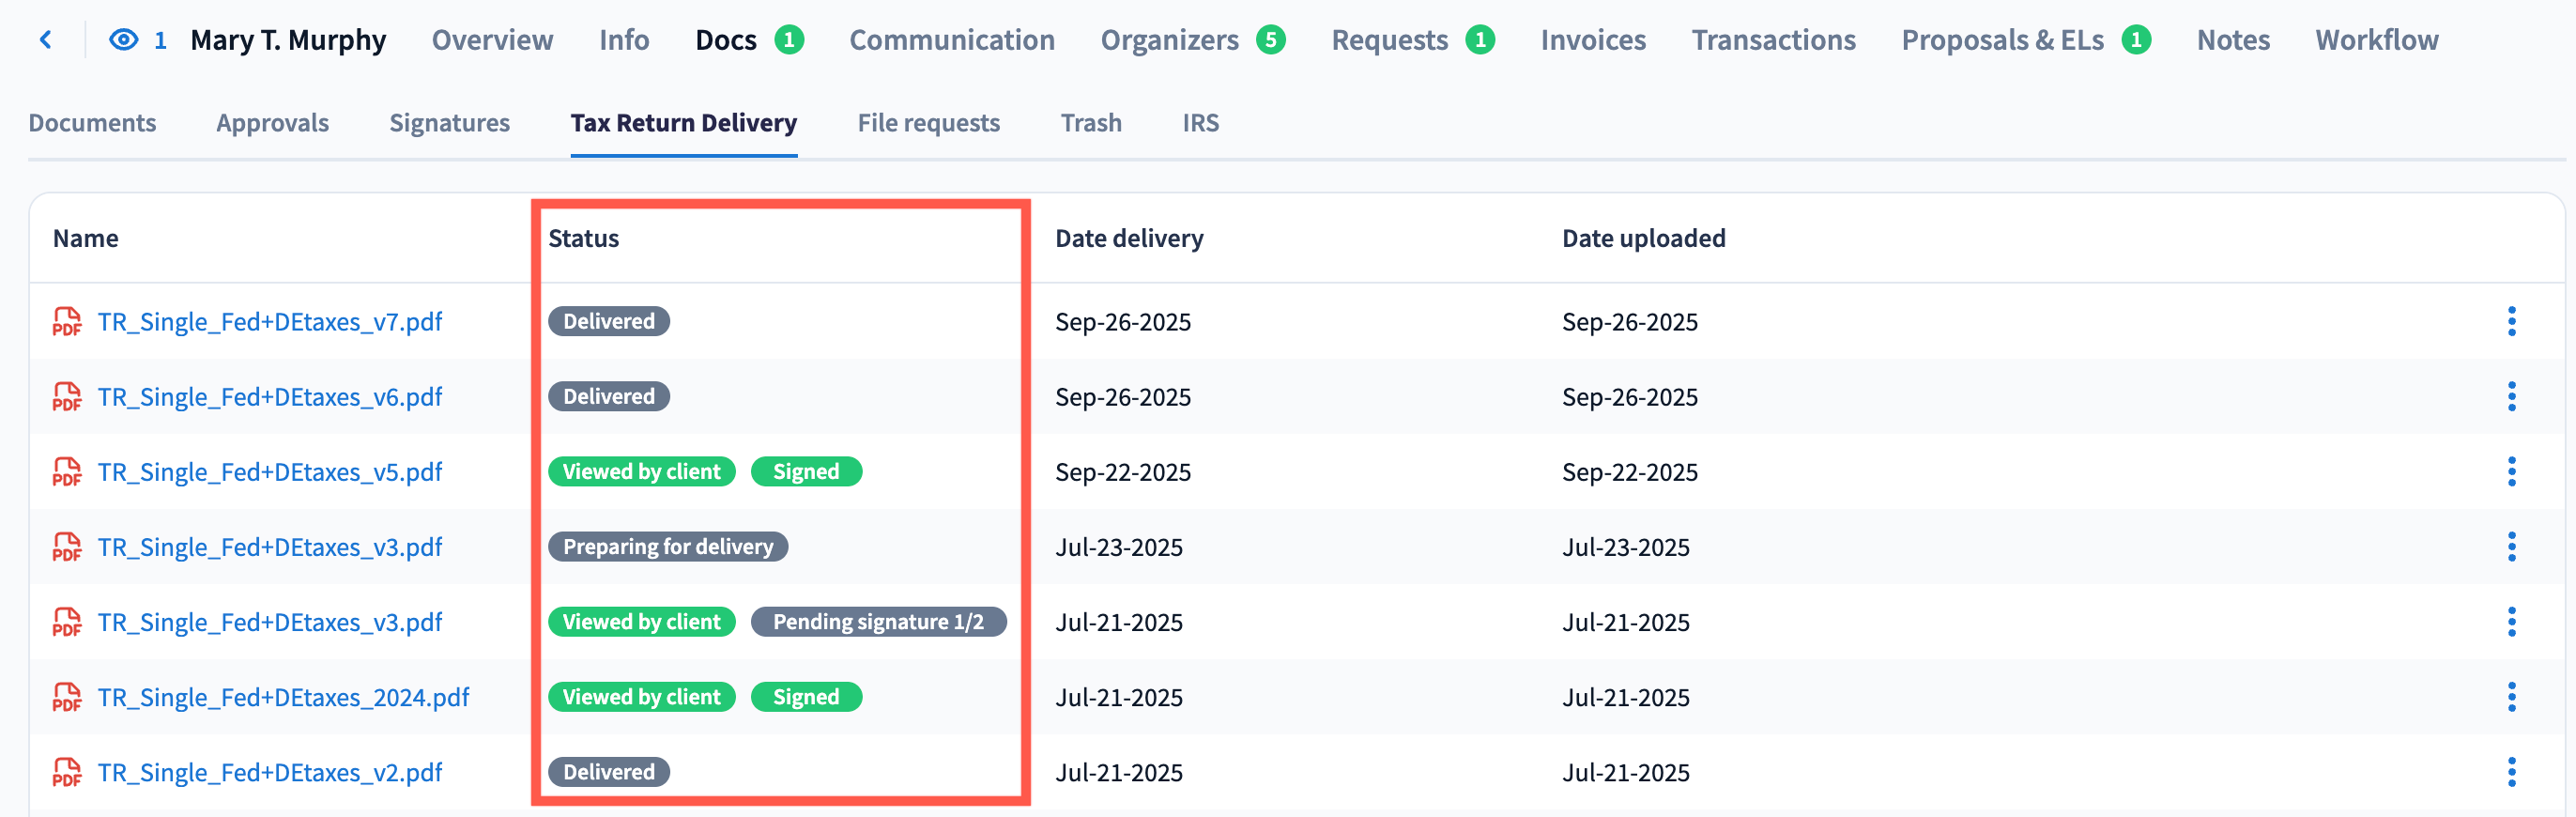The image size is (2576, 817).
Task: Click the Pending signature 1/2 badge
Action: pos(877,622)
